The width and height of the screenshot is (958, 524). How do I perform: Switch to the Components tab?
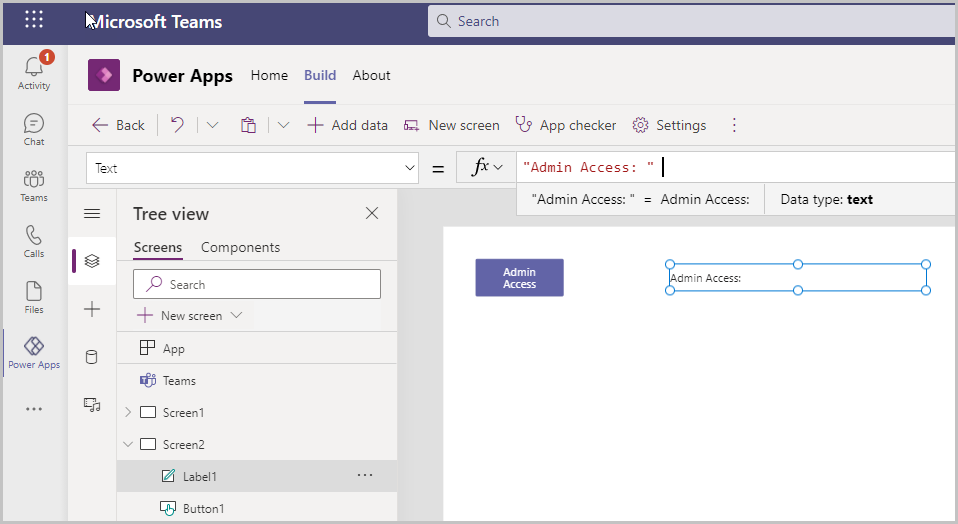click(240, 247)
